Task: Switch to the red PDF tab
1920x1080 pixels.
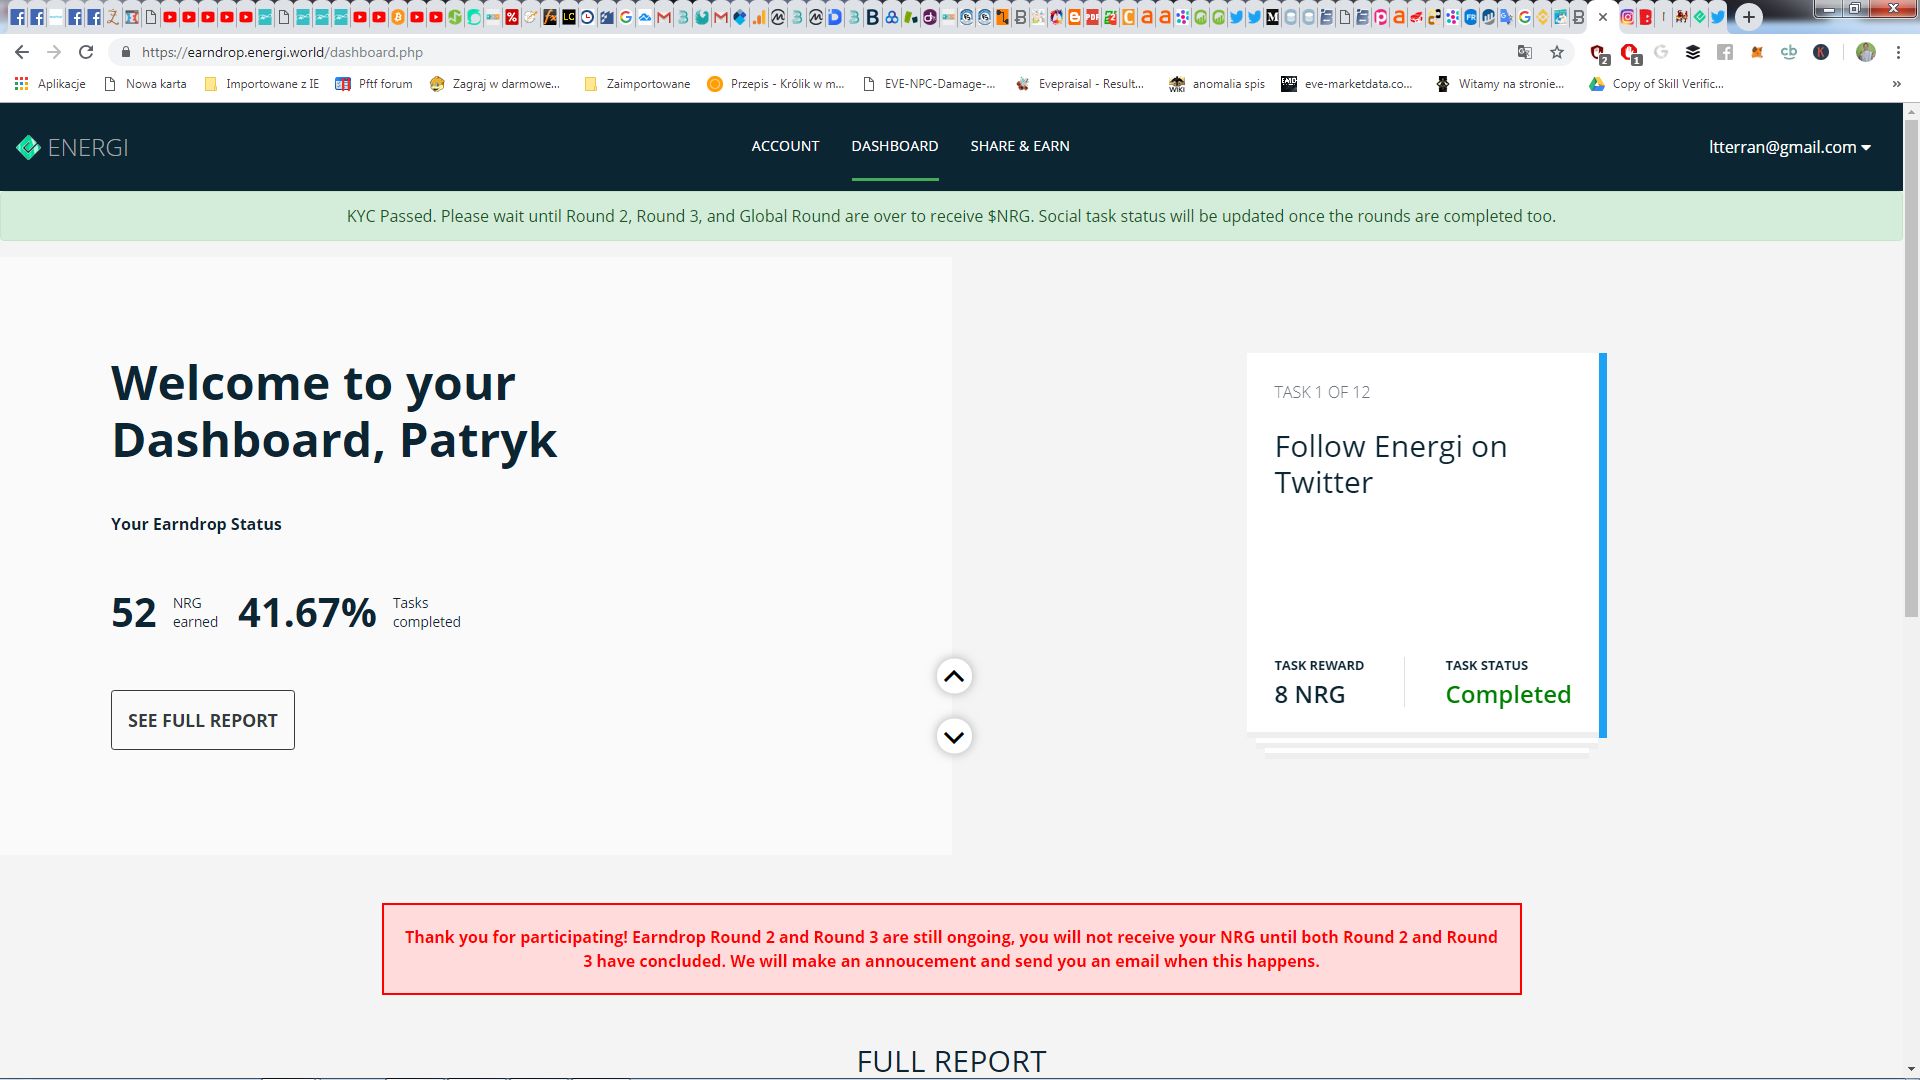Action: click(x=1092, y=17)
